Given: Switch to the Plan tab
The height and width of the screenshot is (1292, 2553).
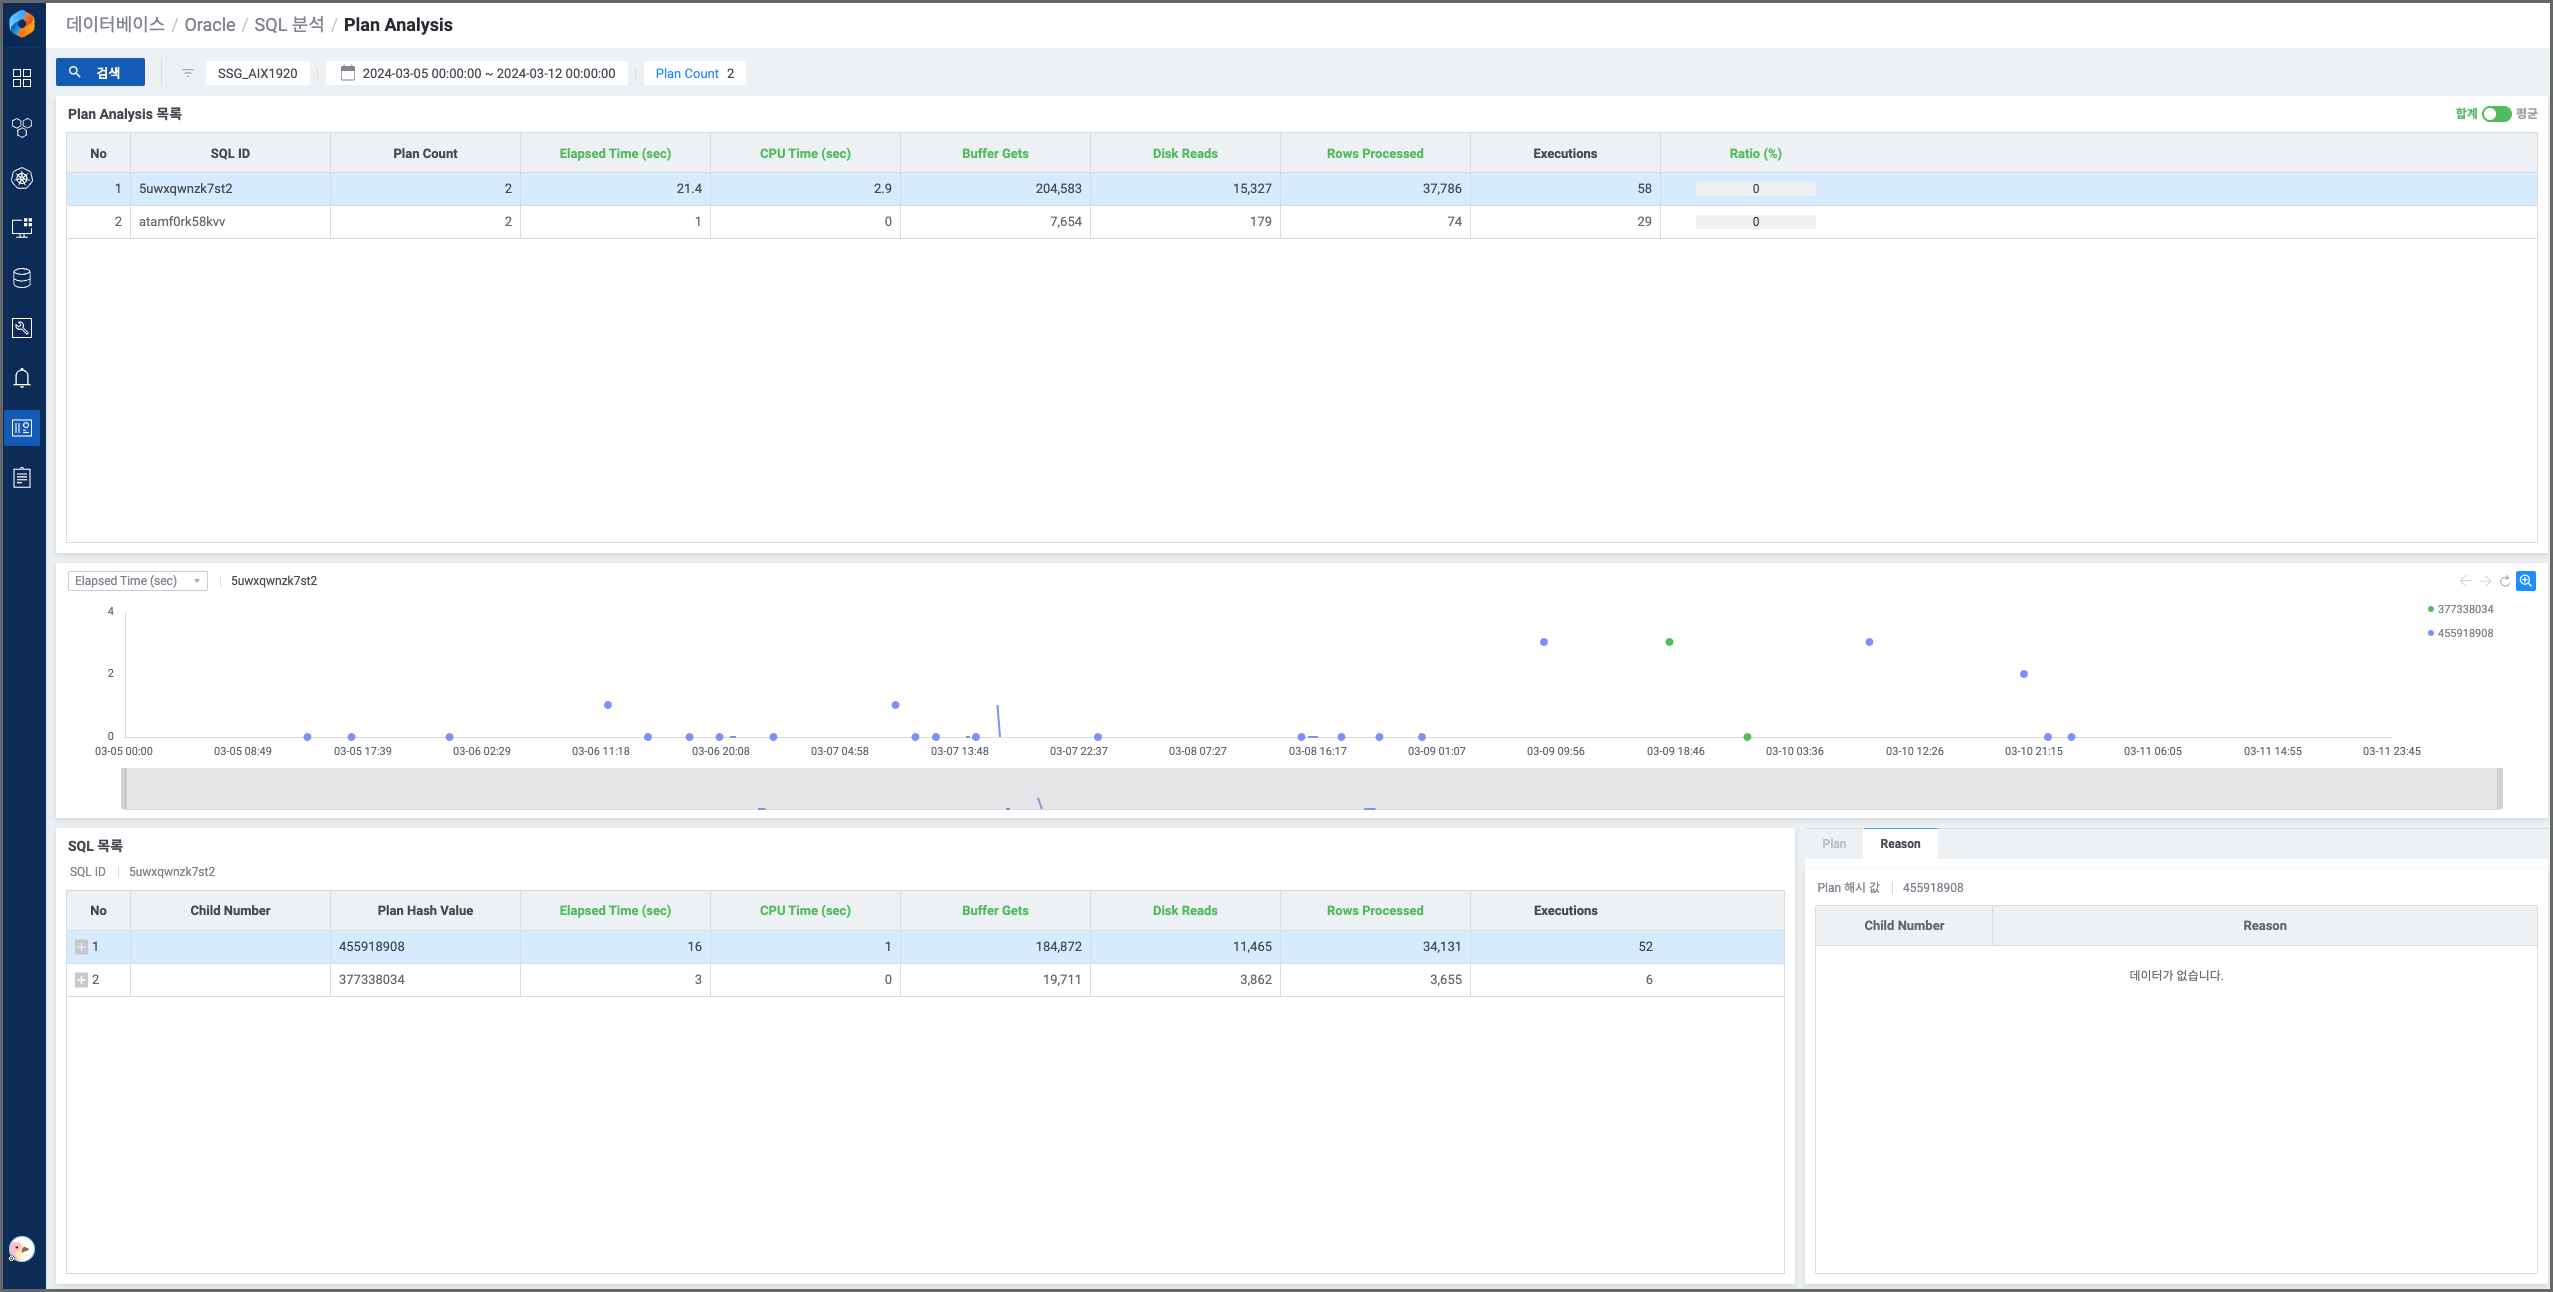Looking at the screenshot, I should click(x=1834, y=844).
